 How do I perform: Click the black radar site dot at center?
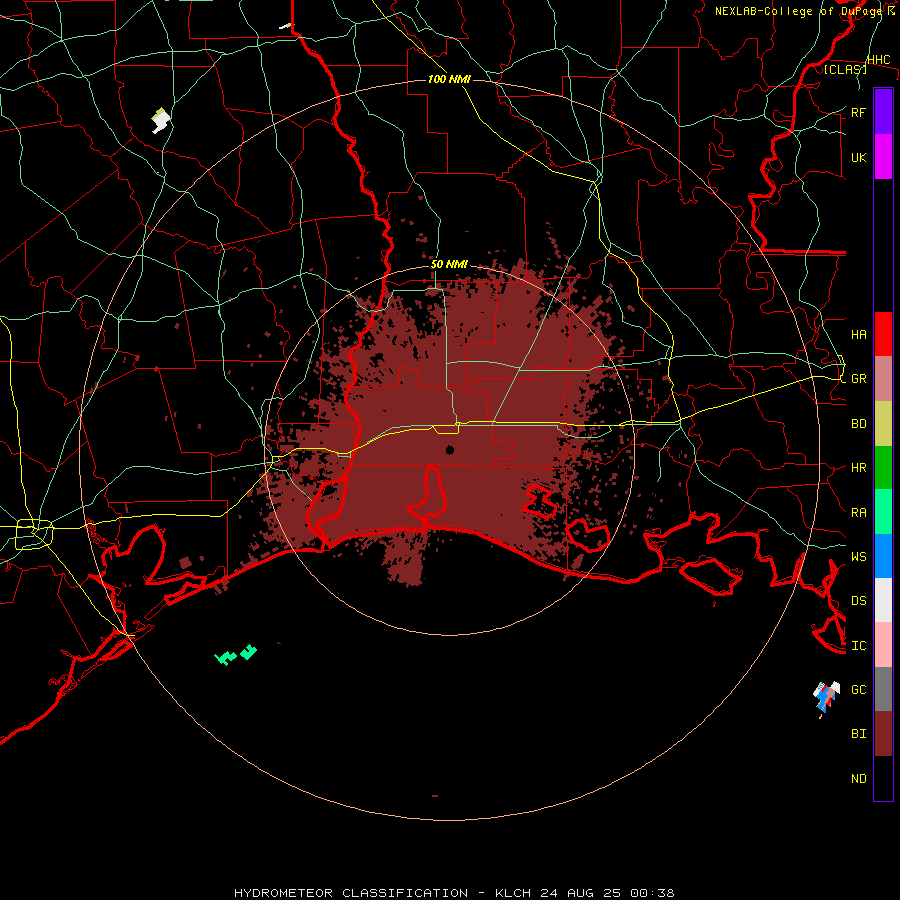(449, 449)
